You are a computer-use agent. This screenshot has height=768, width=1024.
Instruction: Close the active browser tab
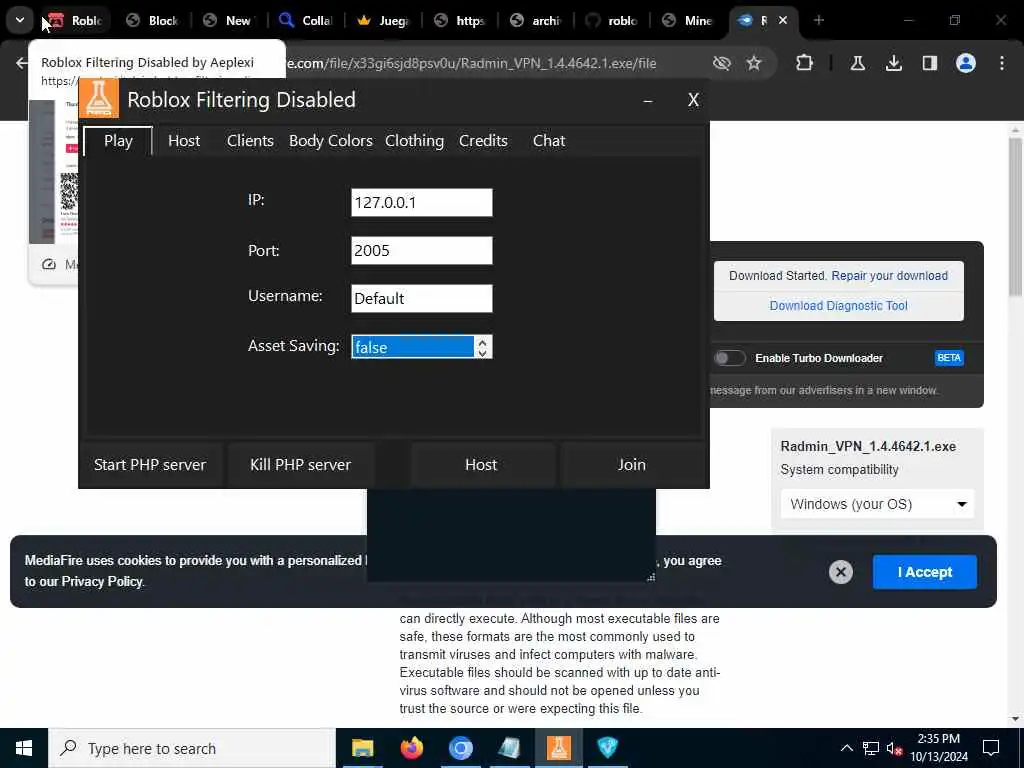(782, 20)
